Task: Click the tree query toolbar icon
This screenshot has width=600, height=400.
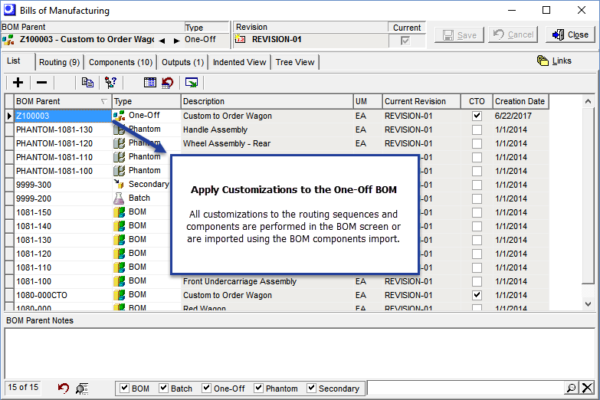Action: point(111,82)
